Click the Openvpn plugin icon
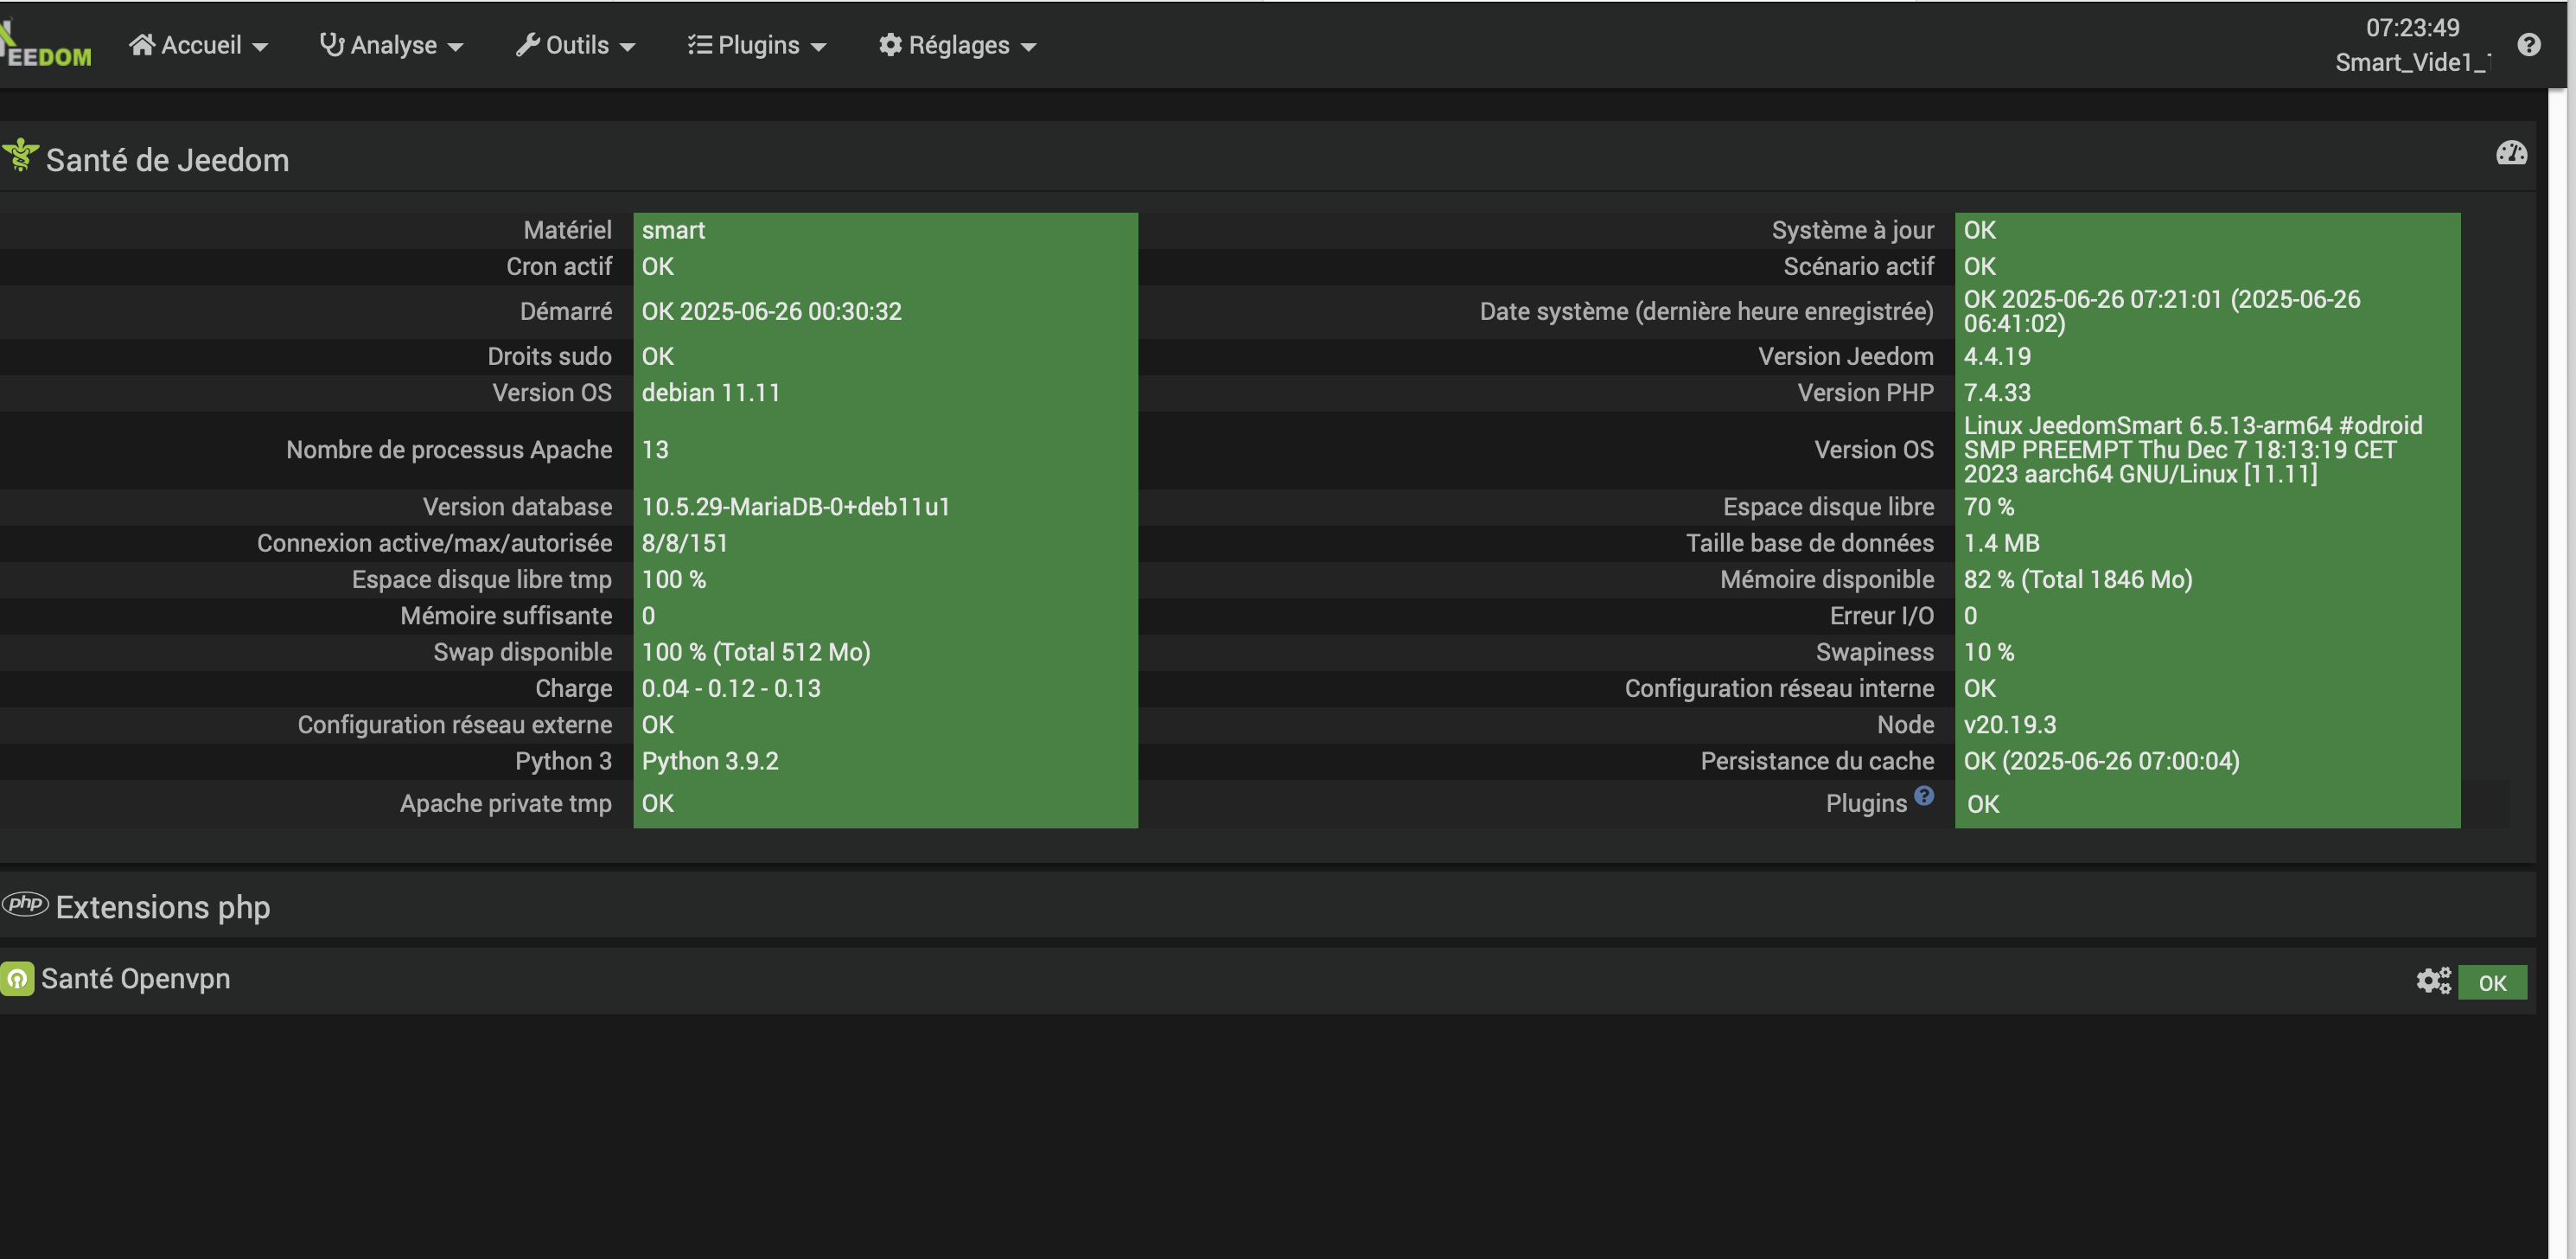This screenshot has height=1259, width=2576. point(17,979)
